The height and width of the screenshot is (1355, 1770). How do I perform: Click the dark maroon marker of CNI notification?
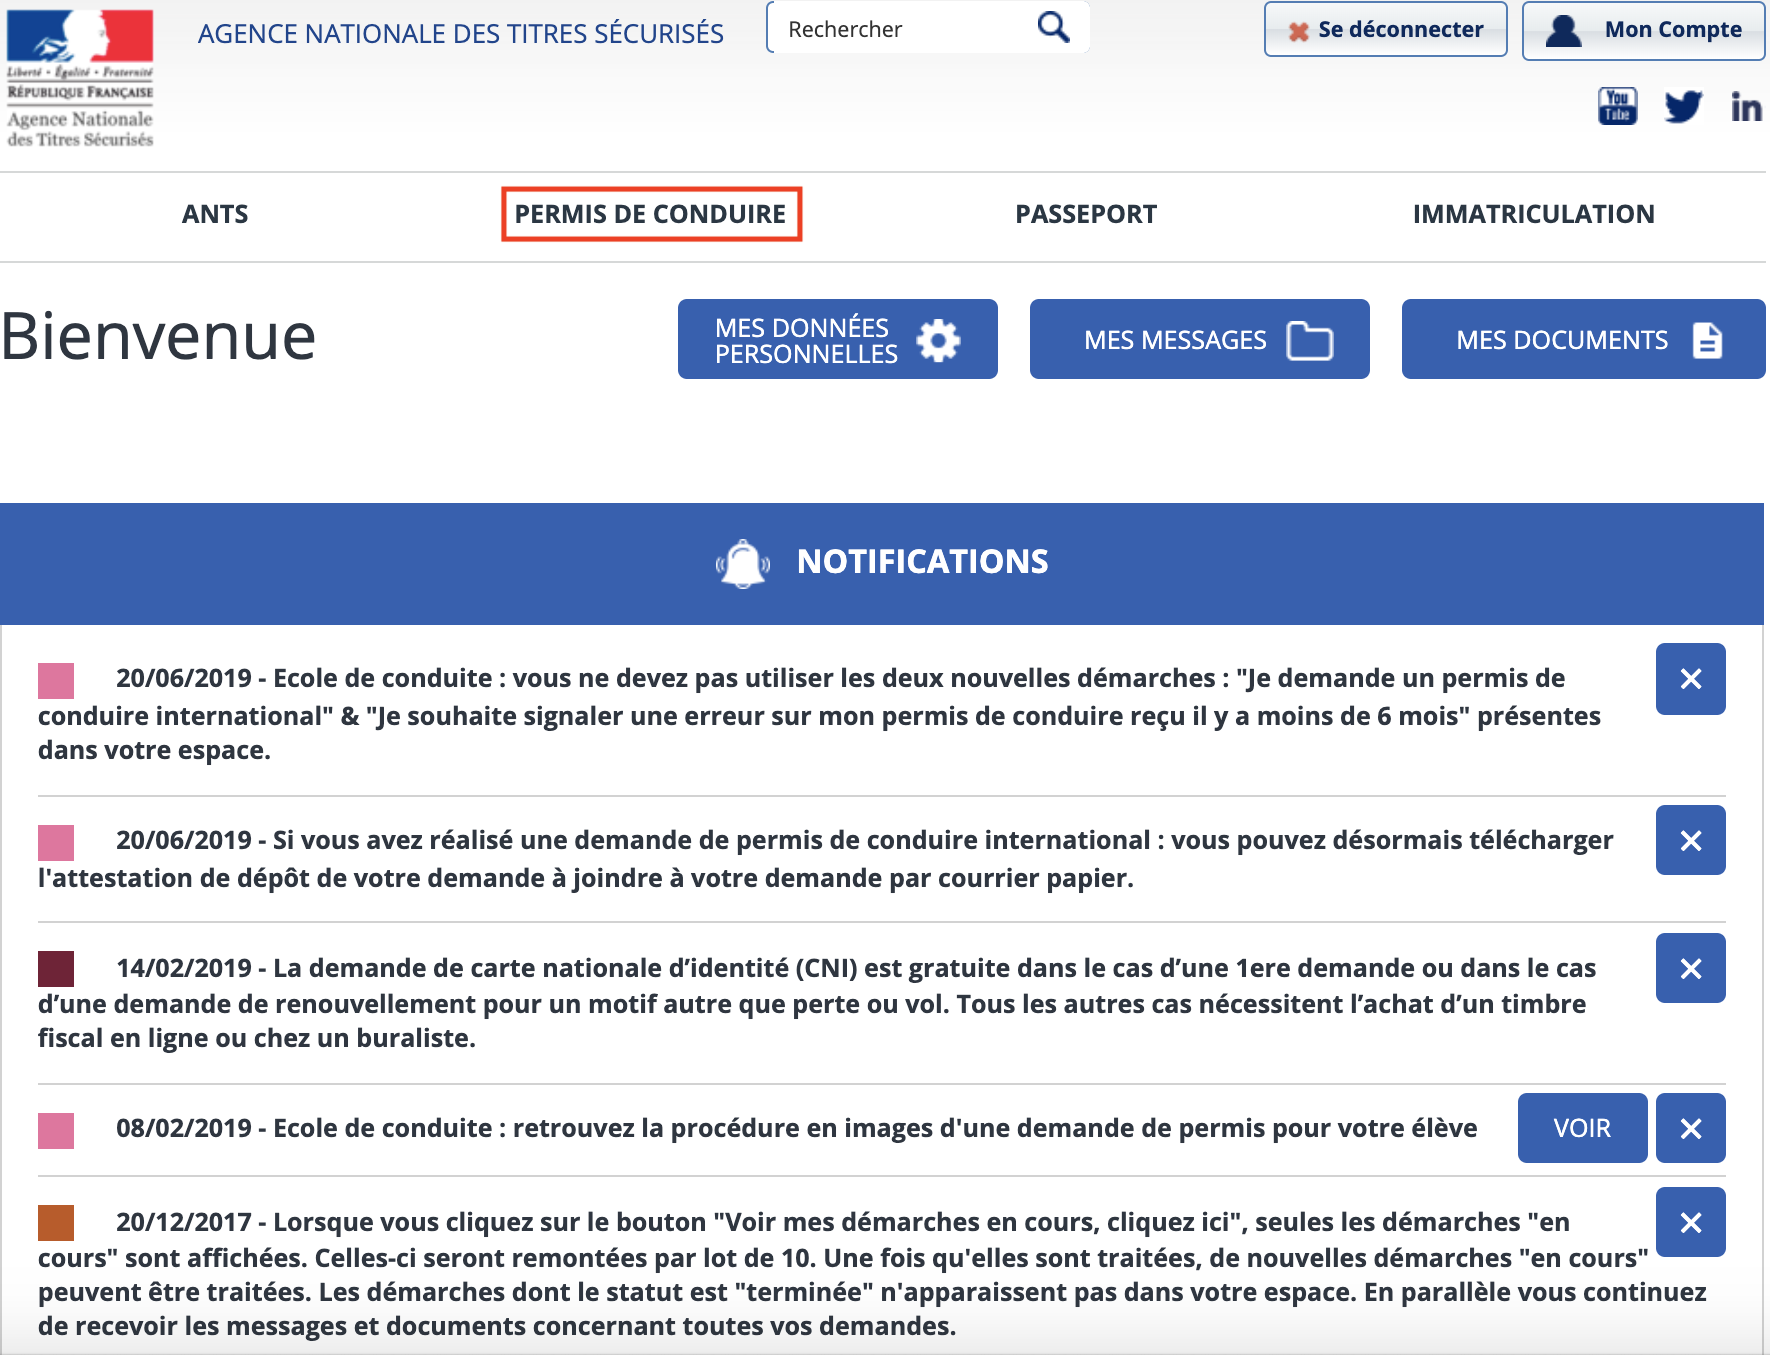point(56,969)
